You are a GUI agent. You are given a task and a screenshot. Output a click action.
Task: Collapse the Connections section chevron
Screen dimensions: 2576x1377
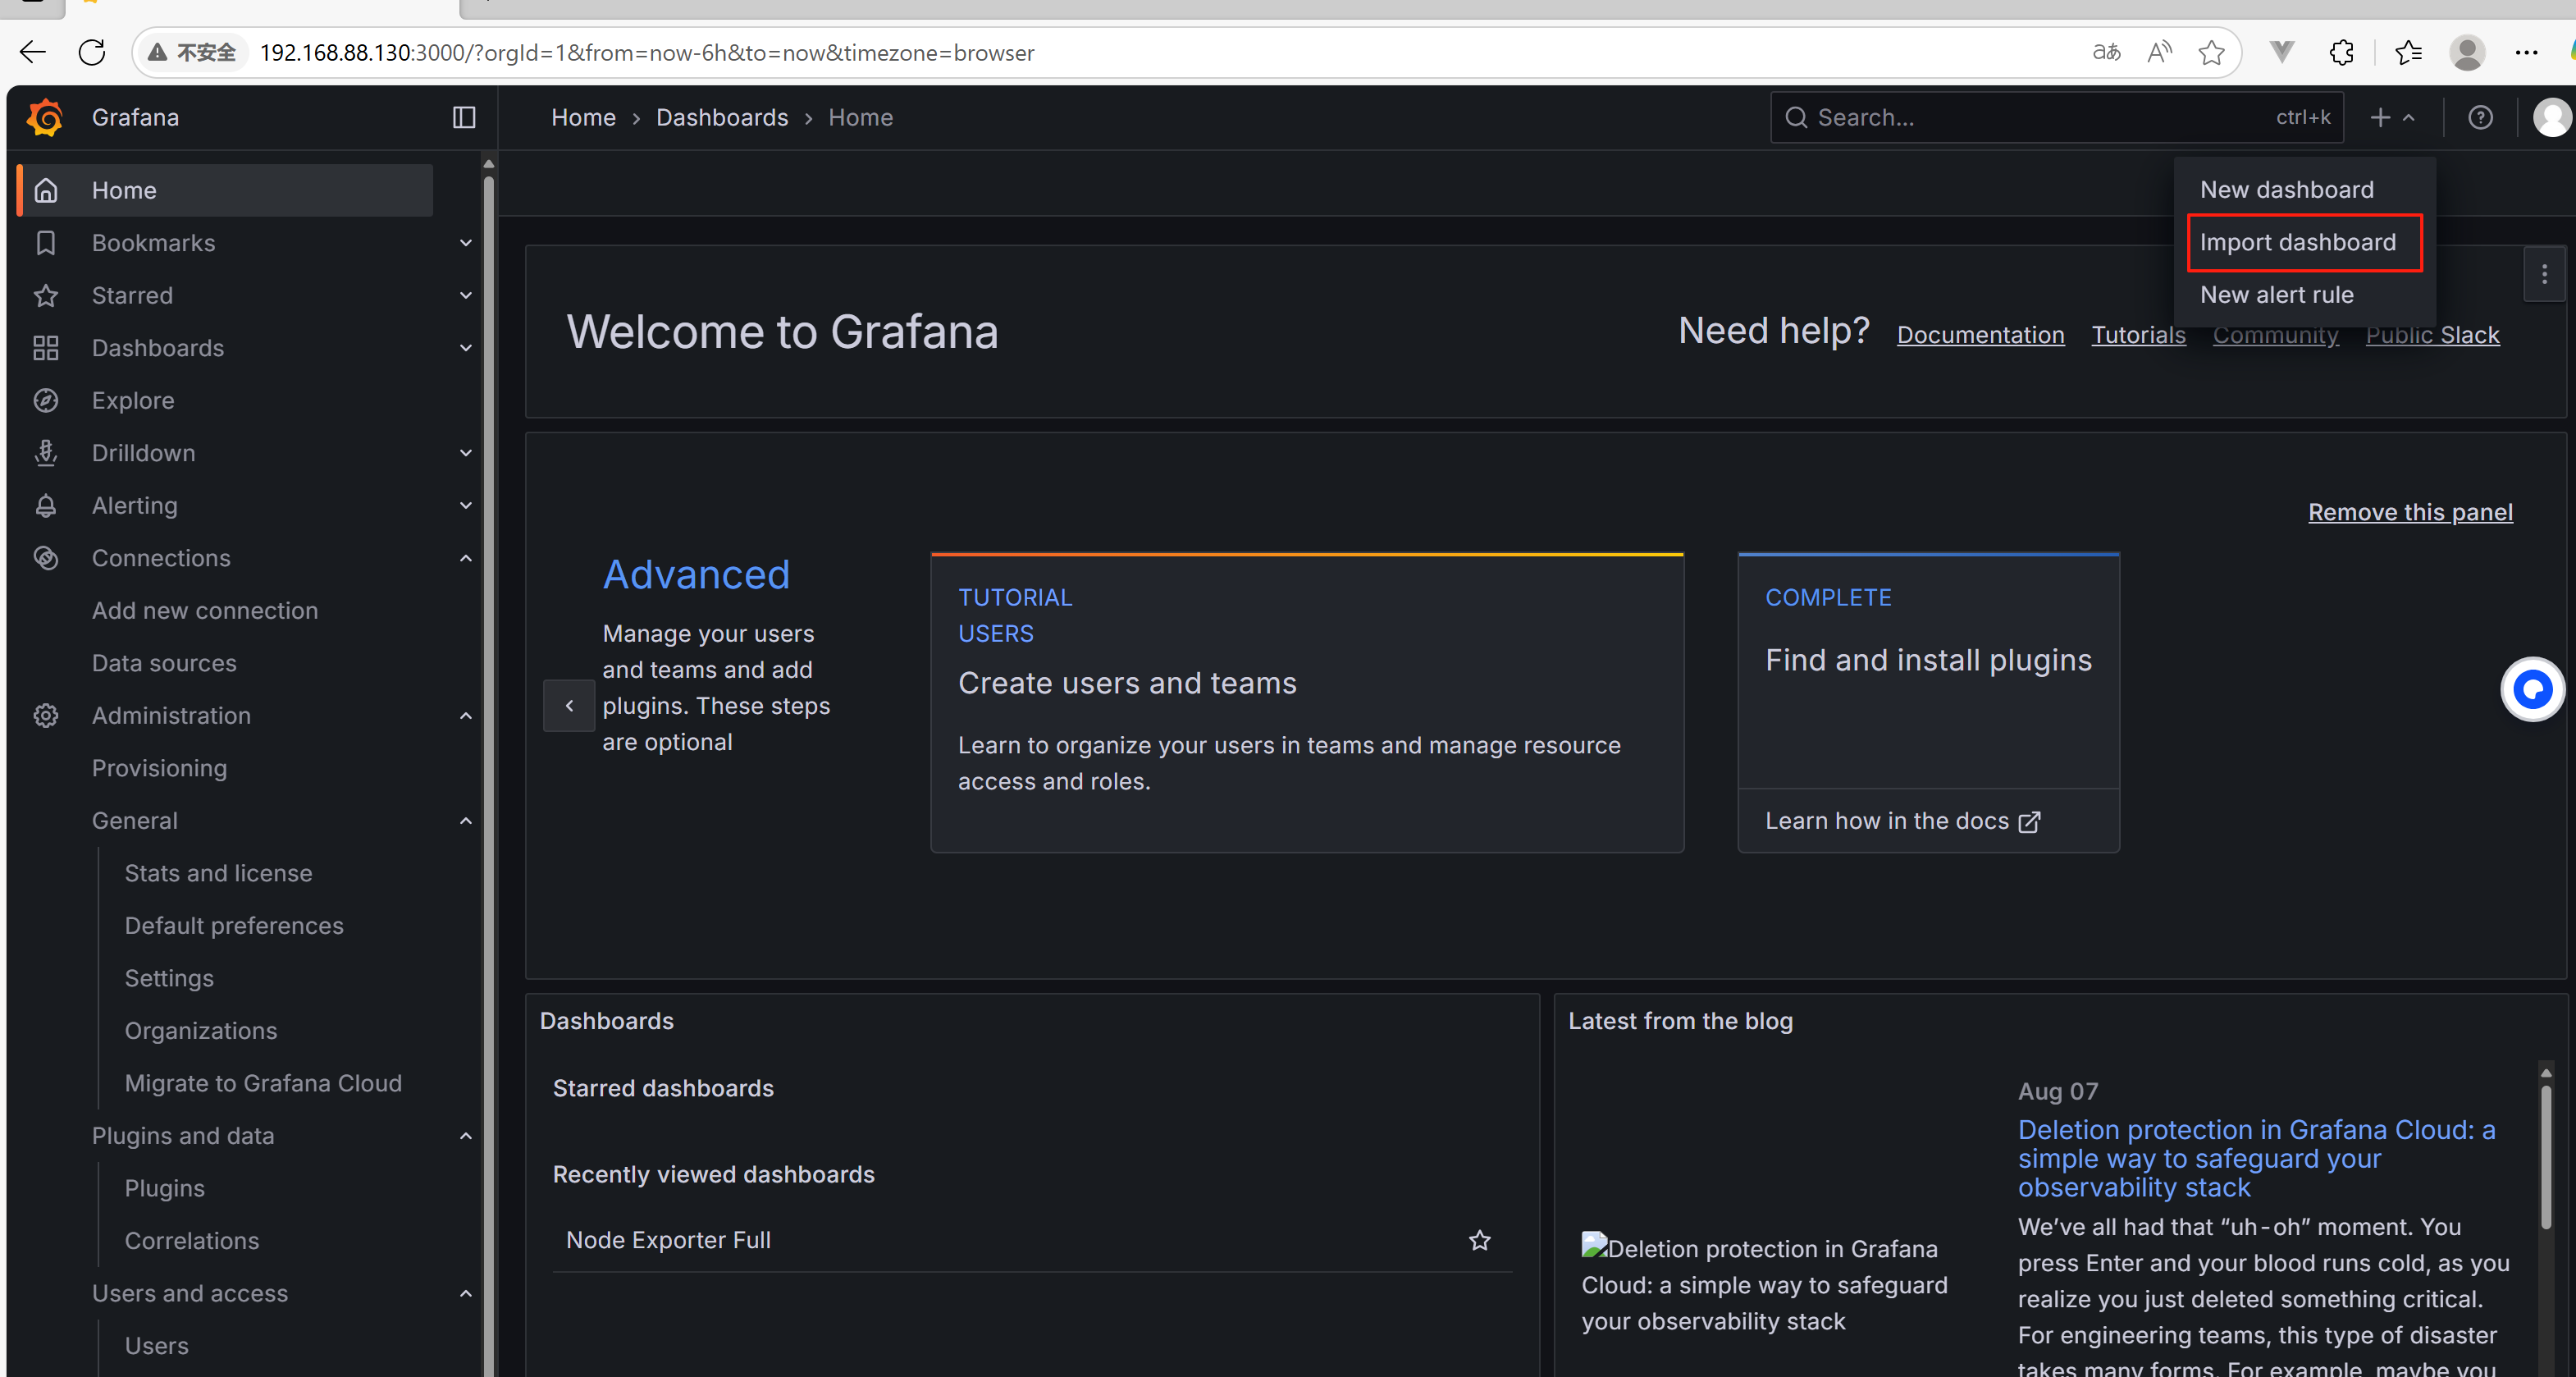(465, 558)
